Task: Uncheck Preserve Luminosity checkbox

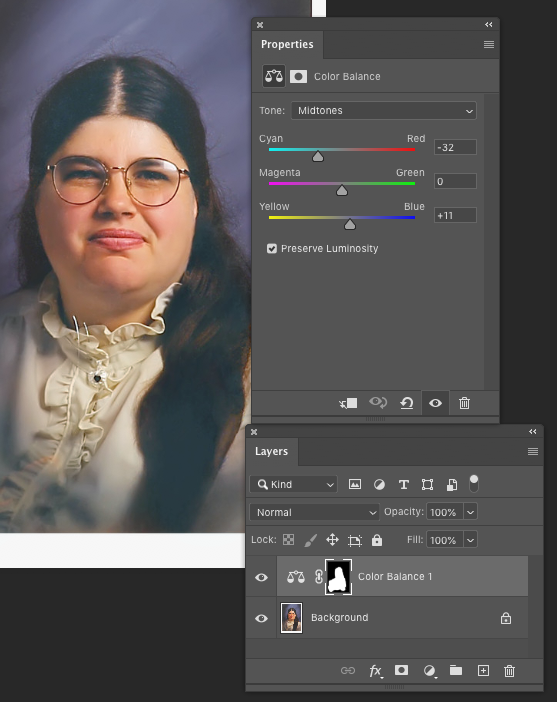Action: (272, 248)
